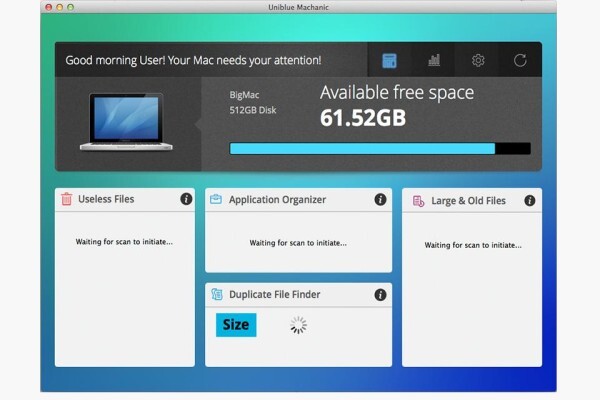Open the statistics bar chart icon
The image size is (600, 400).
point(434,60)
